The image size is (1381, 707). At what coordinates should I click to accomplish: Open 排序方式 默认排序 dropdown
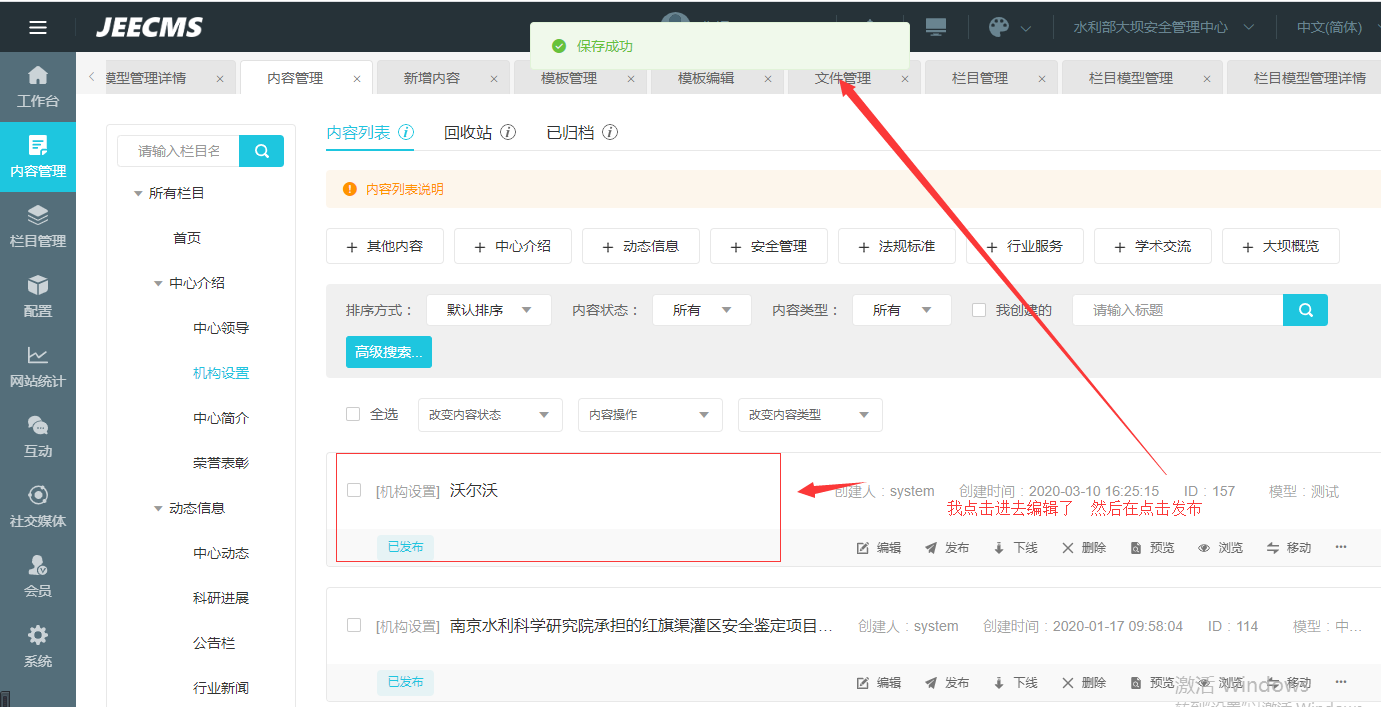pos(489,310)
